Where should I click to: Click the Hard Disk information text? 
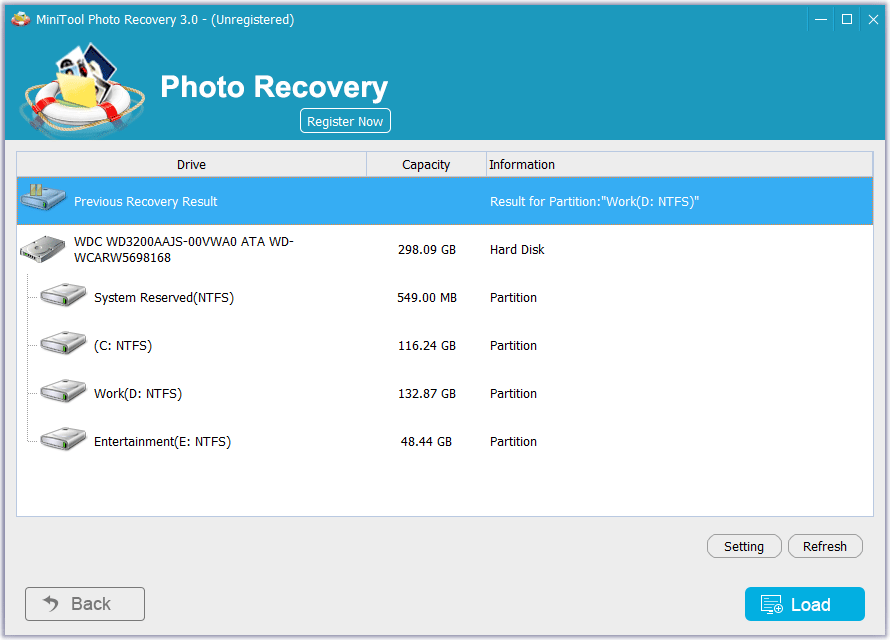517,250
